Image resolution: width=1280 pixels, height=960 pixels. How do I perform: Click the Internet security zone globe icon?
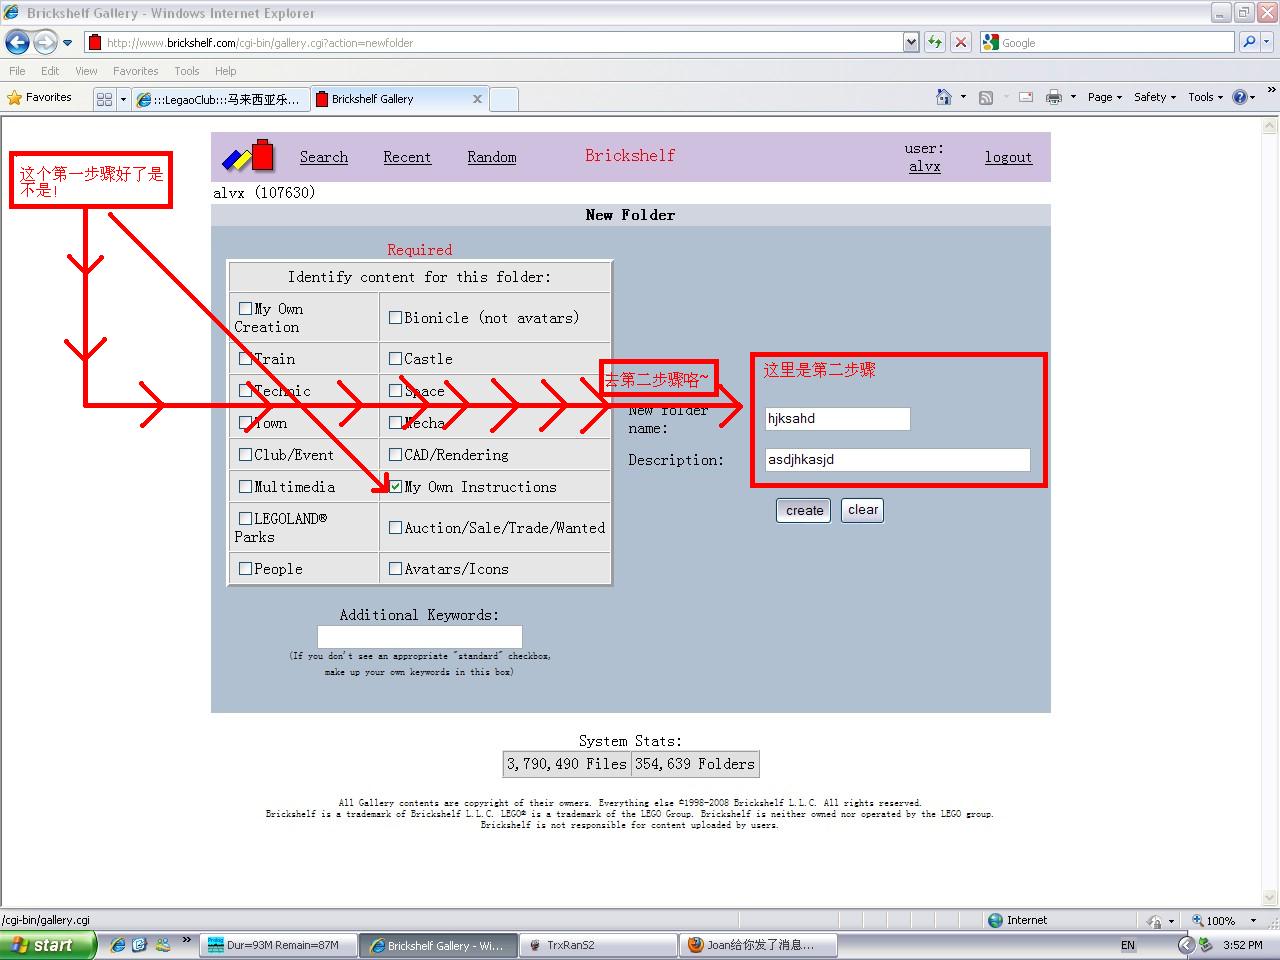[995, 920]
